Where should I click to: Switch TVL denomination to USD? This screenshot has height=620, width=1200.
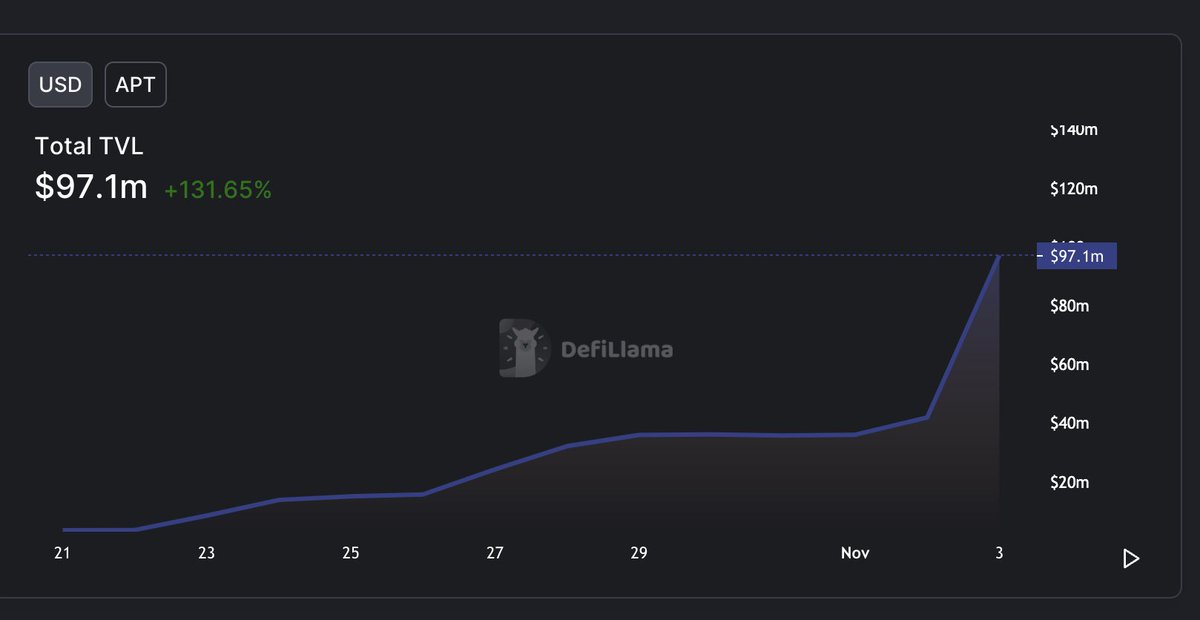pyautogui.click(x=60, y=85)
